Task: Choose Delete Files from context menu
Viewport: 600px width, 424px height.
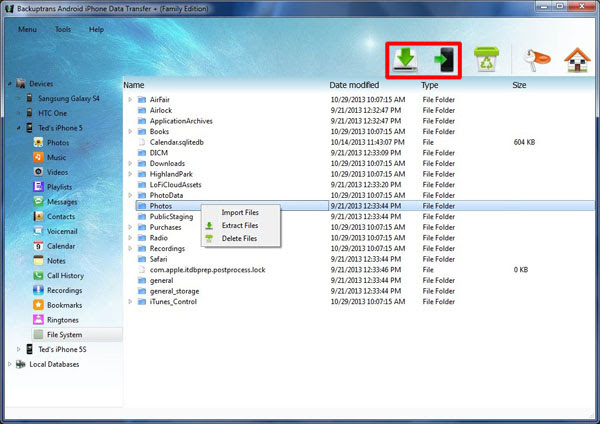Action: pos(240,238)
